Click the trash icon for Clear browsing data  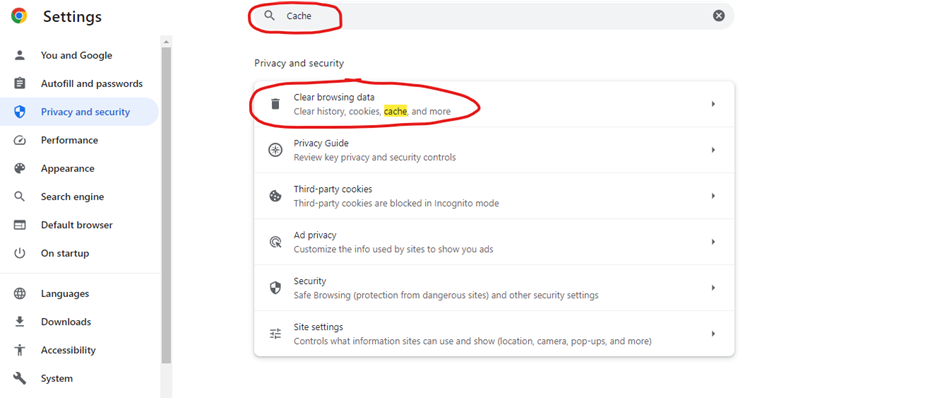275,104
